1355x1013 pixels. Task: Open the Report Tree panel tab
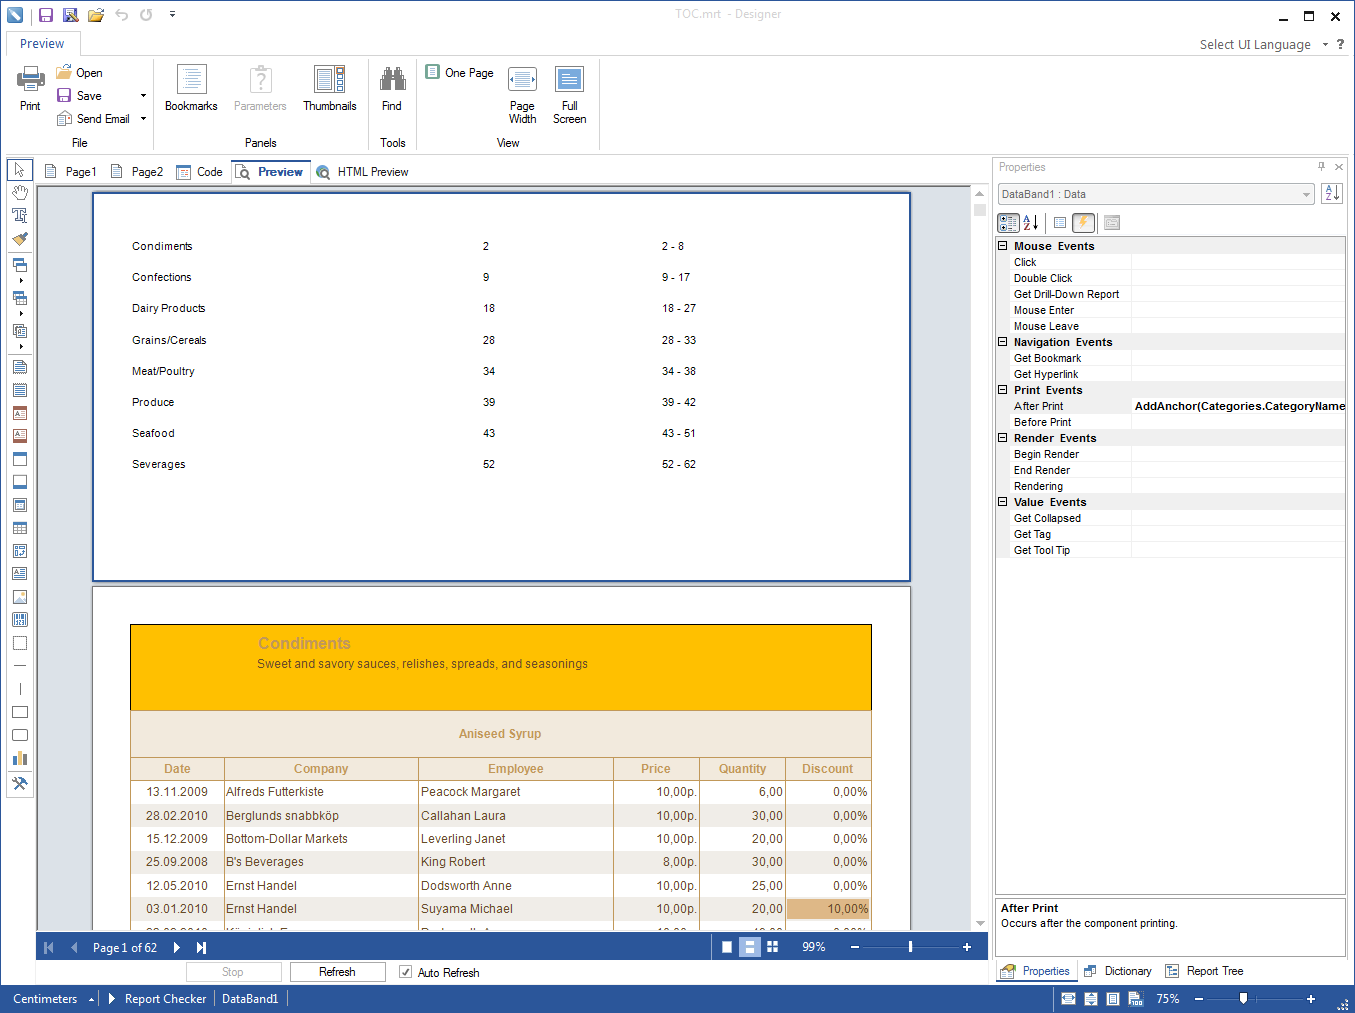pos(1205,971)
